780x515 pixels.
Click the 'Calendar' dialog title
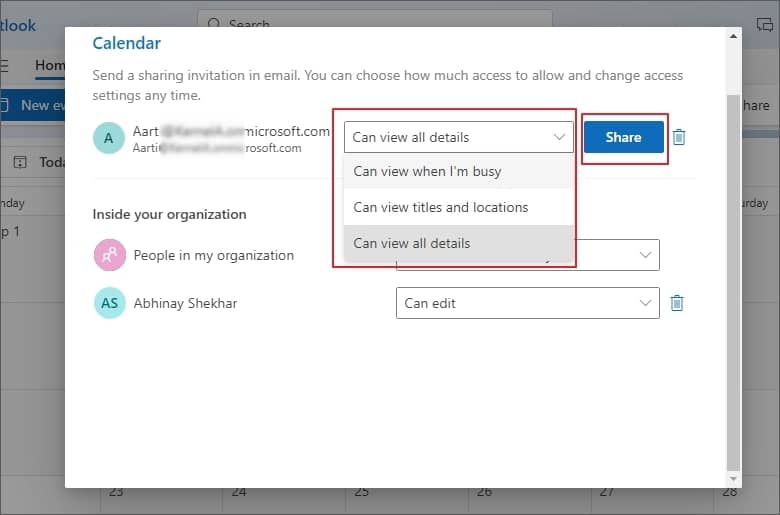coord(126,43)
